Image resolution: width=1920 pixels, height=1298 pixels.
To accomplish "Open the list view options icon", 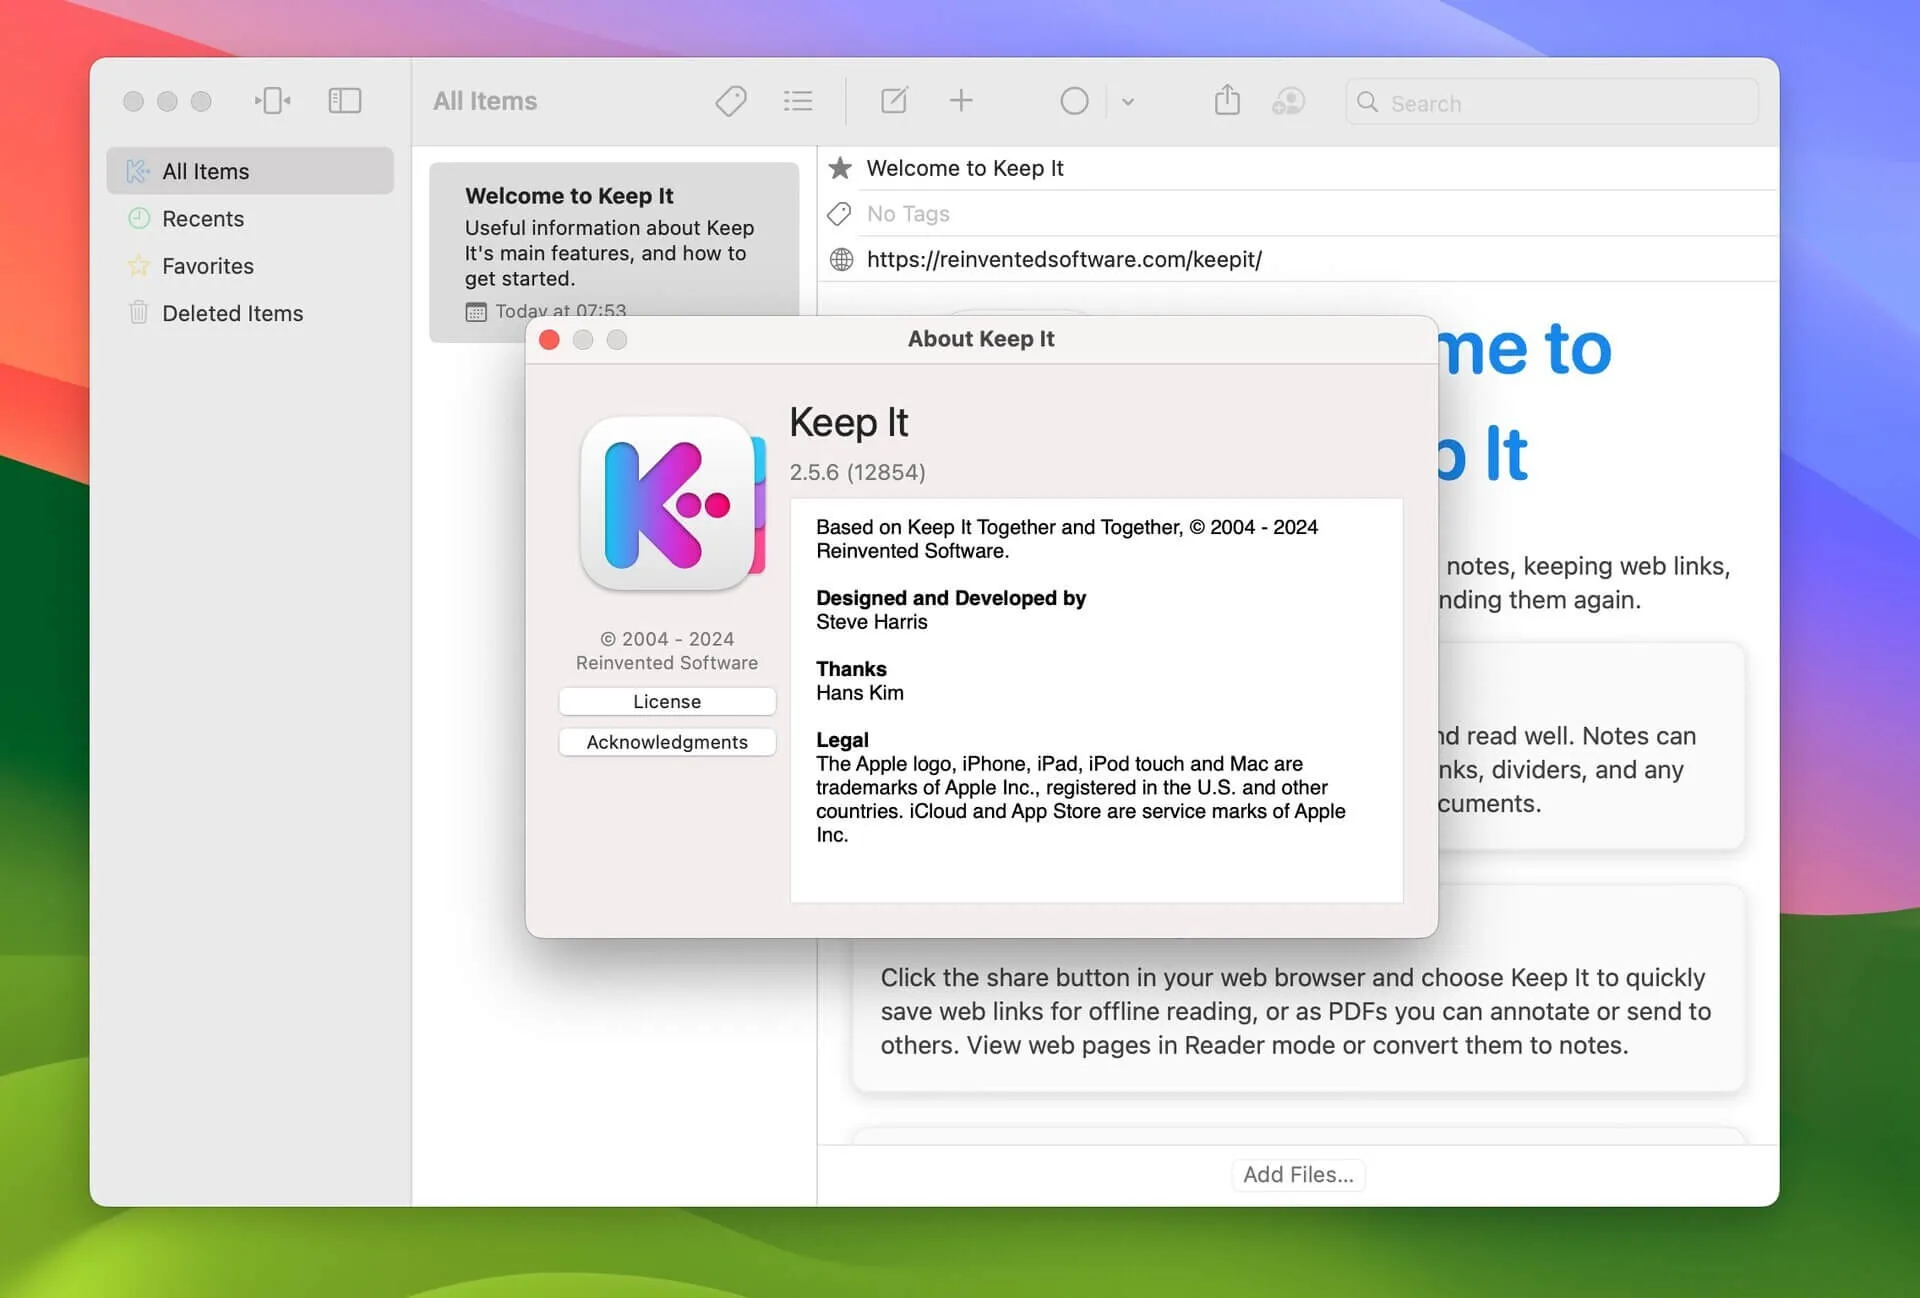I will (x=798, y=101).
